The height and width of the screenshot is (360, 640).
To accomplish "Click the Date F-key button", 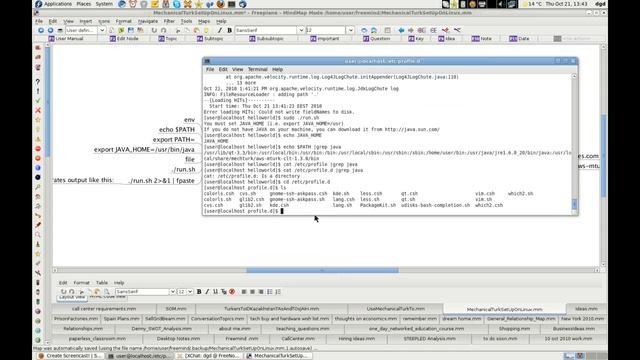I will [x=520, y=39].
